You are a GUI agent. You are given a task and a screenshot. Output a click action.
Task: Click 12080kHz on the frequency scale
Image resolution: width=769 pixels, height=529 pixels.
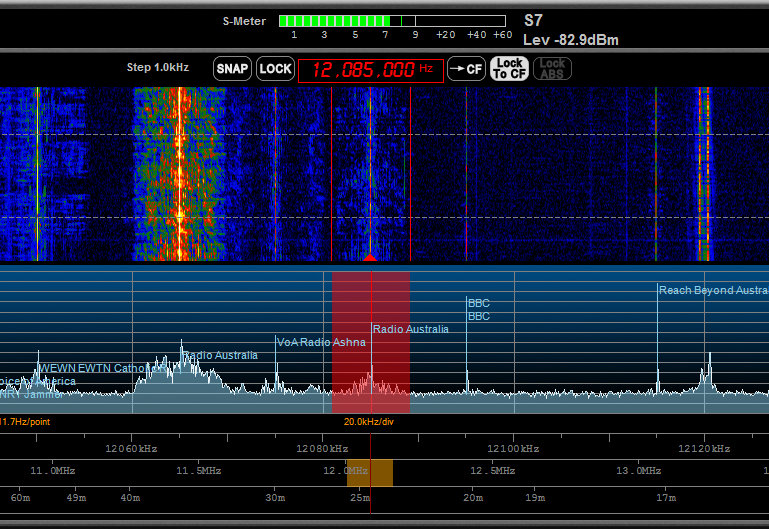pyautogui.click(x=322, y=449)
